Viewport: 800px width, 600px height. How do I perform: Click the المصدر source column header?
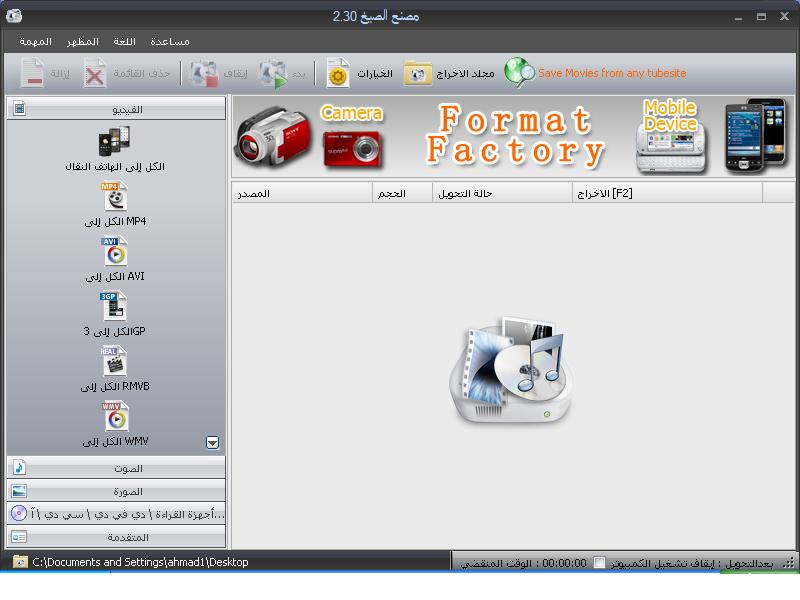click(x=303, y=193)
